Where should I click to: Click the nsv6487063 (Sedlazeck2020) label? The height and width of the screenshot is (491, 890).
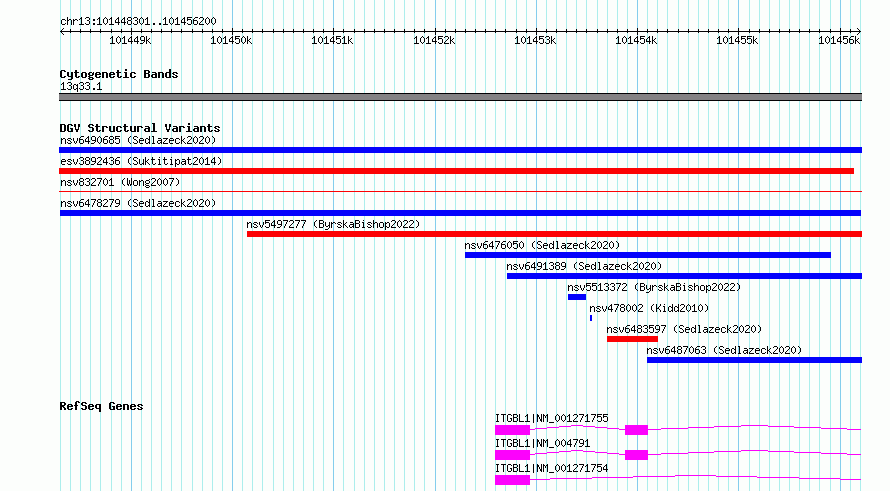click(x=724, y=350)
